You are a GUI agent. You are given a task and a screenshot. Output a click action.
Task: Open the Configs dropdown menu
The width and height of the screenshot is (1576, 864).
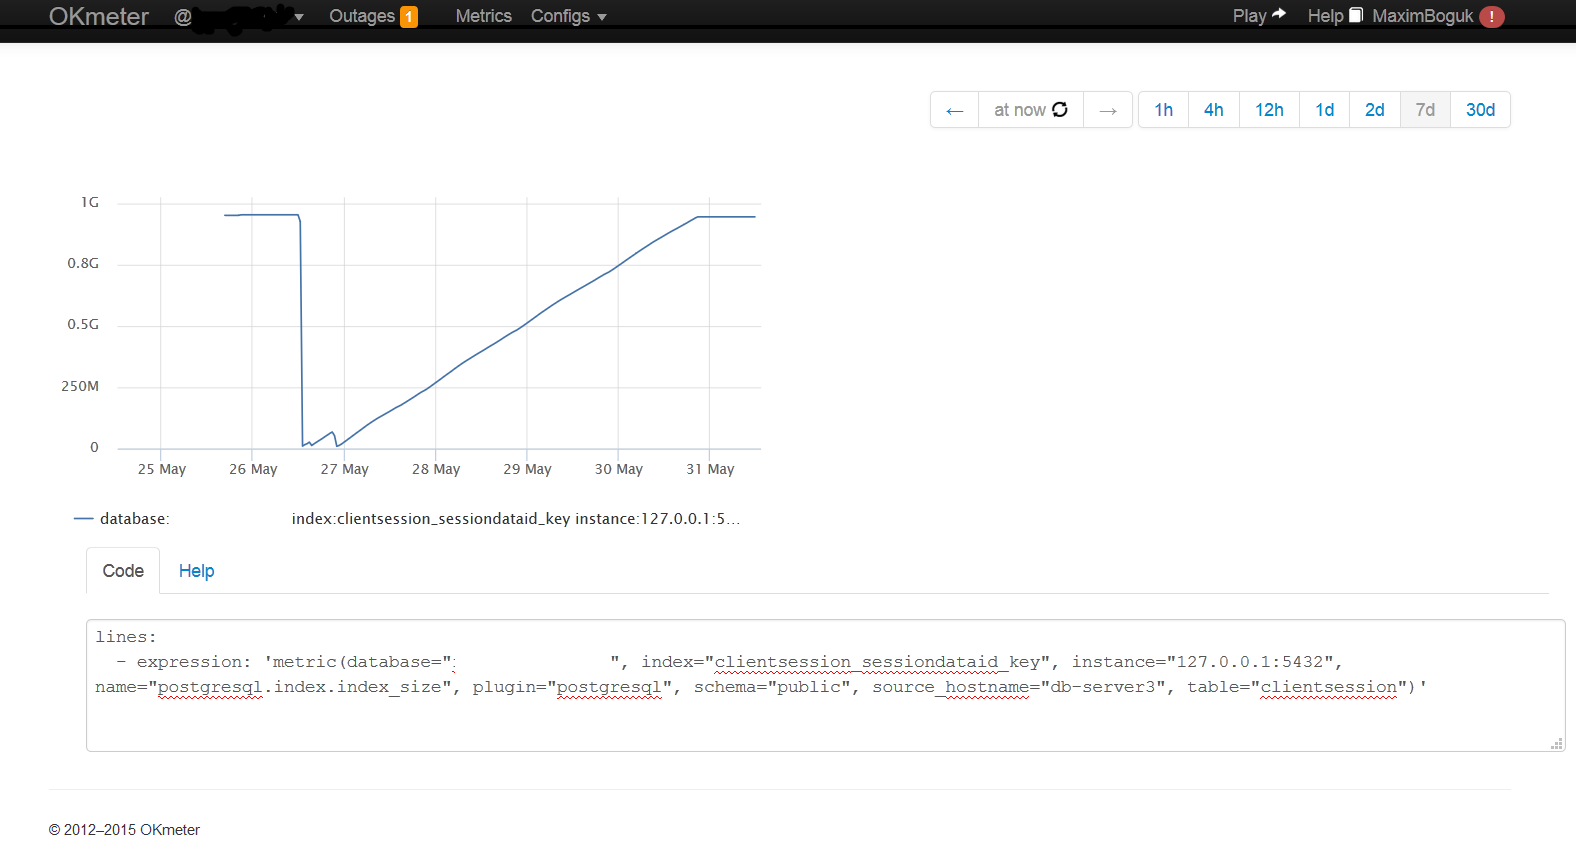coord(568,17)
